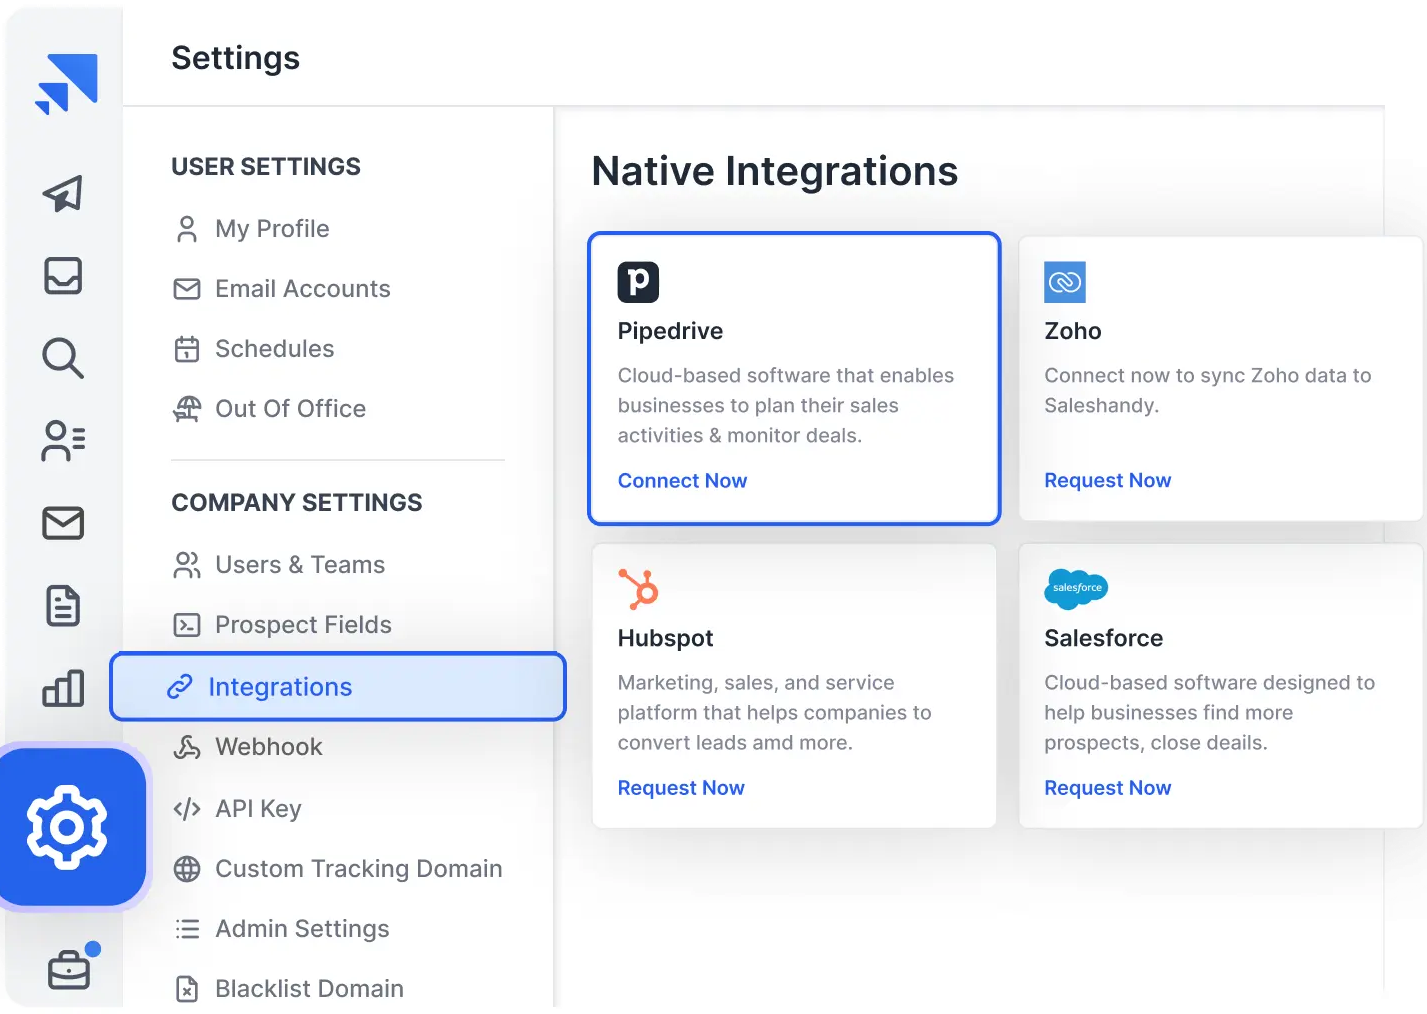Click the Hubspot card title
Screen dimensions: 1427x1014
[665, 638]
